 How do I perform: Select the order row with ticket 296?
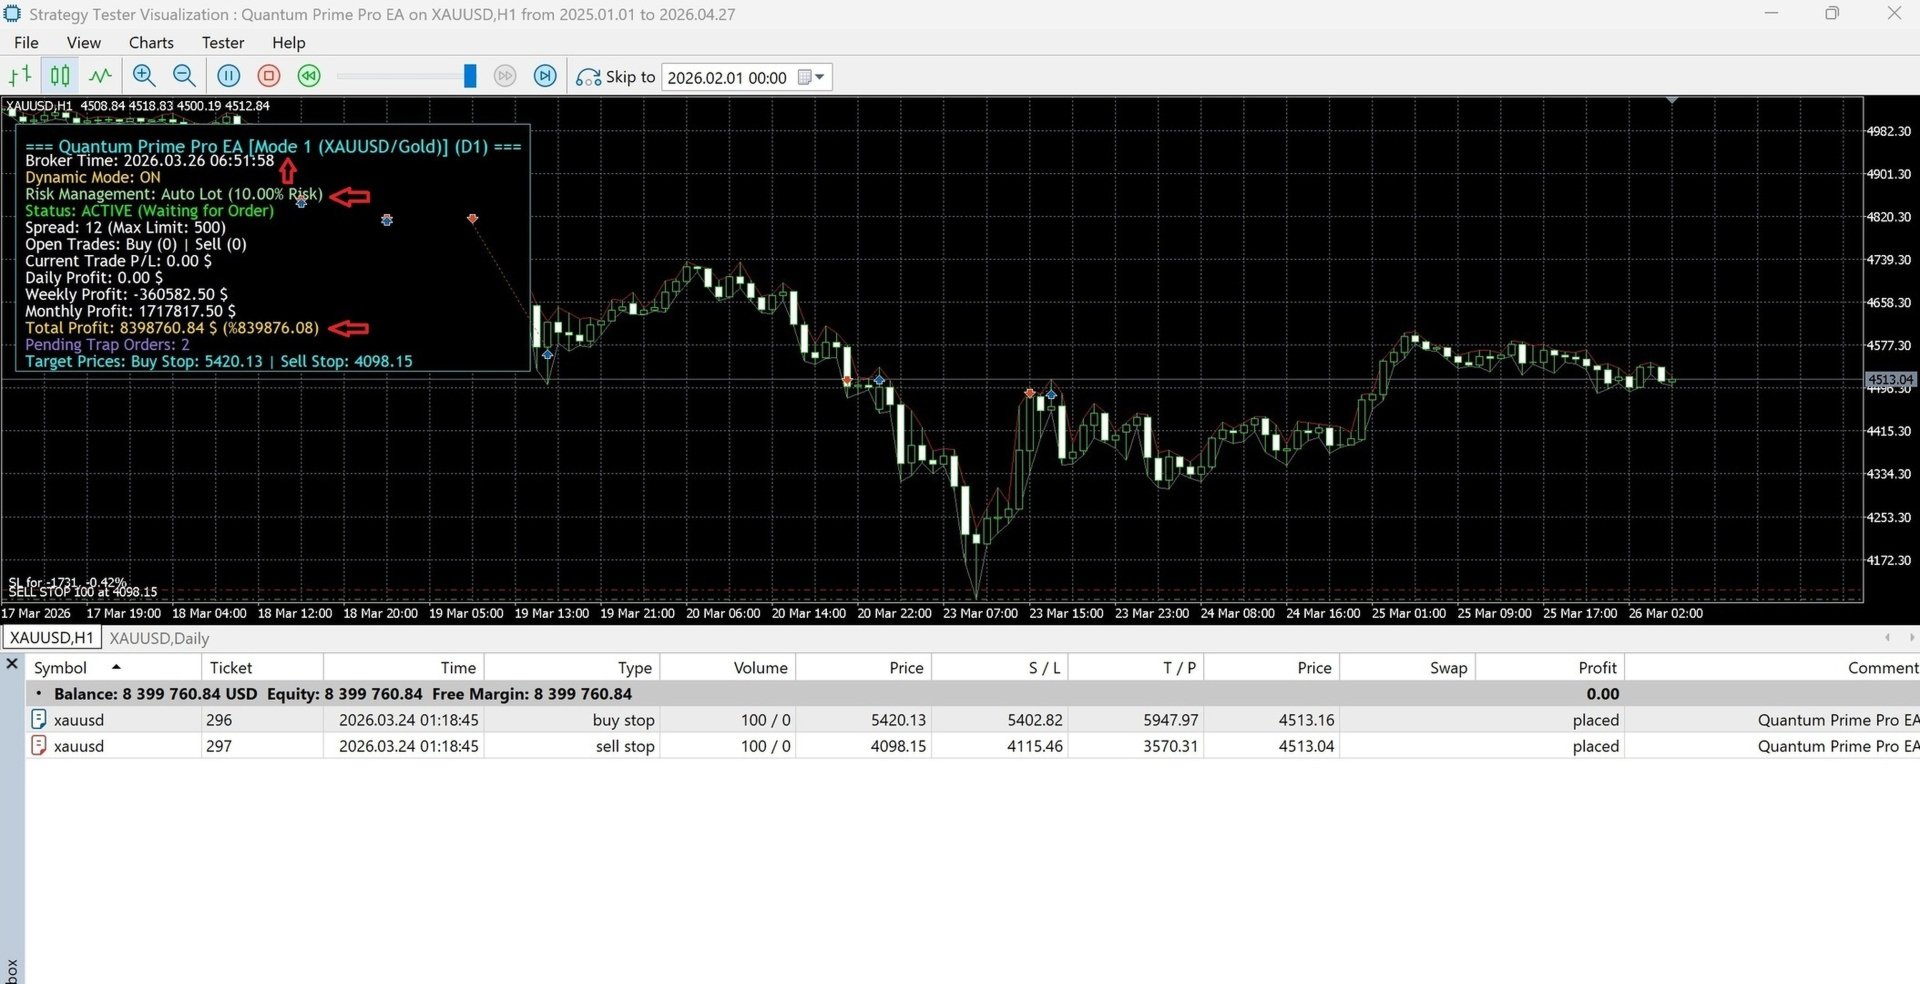(972, 720)
